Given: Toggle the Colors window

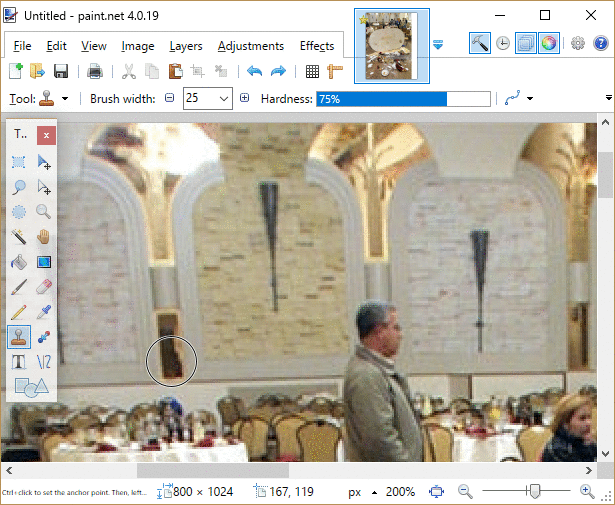Looking at the screenshot, I should (x=549, y=43).
